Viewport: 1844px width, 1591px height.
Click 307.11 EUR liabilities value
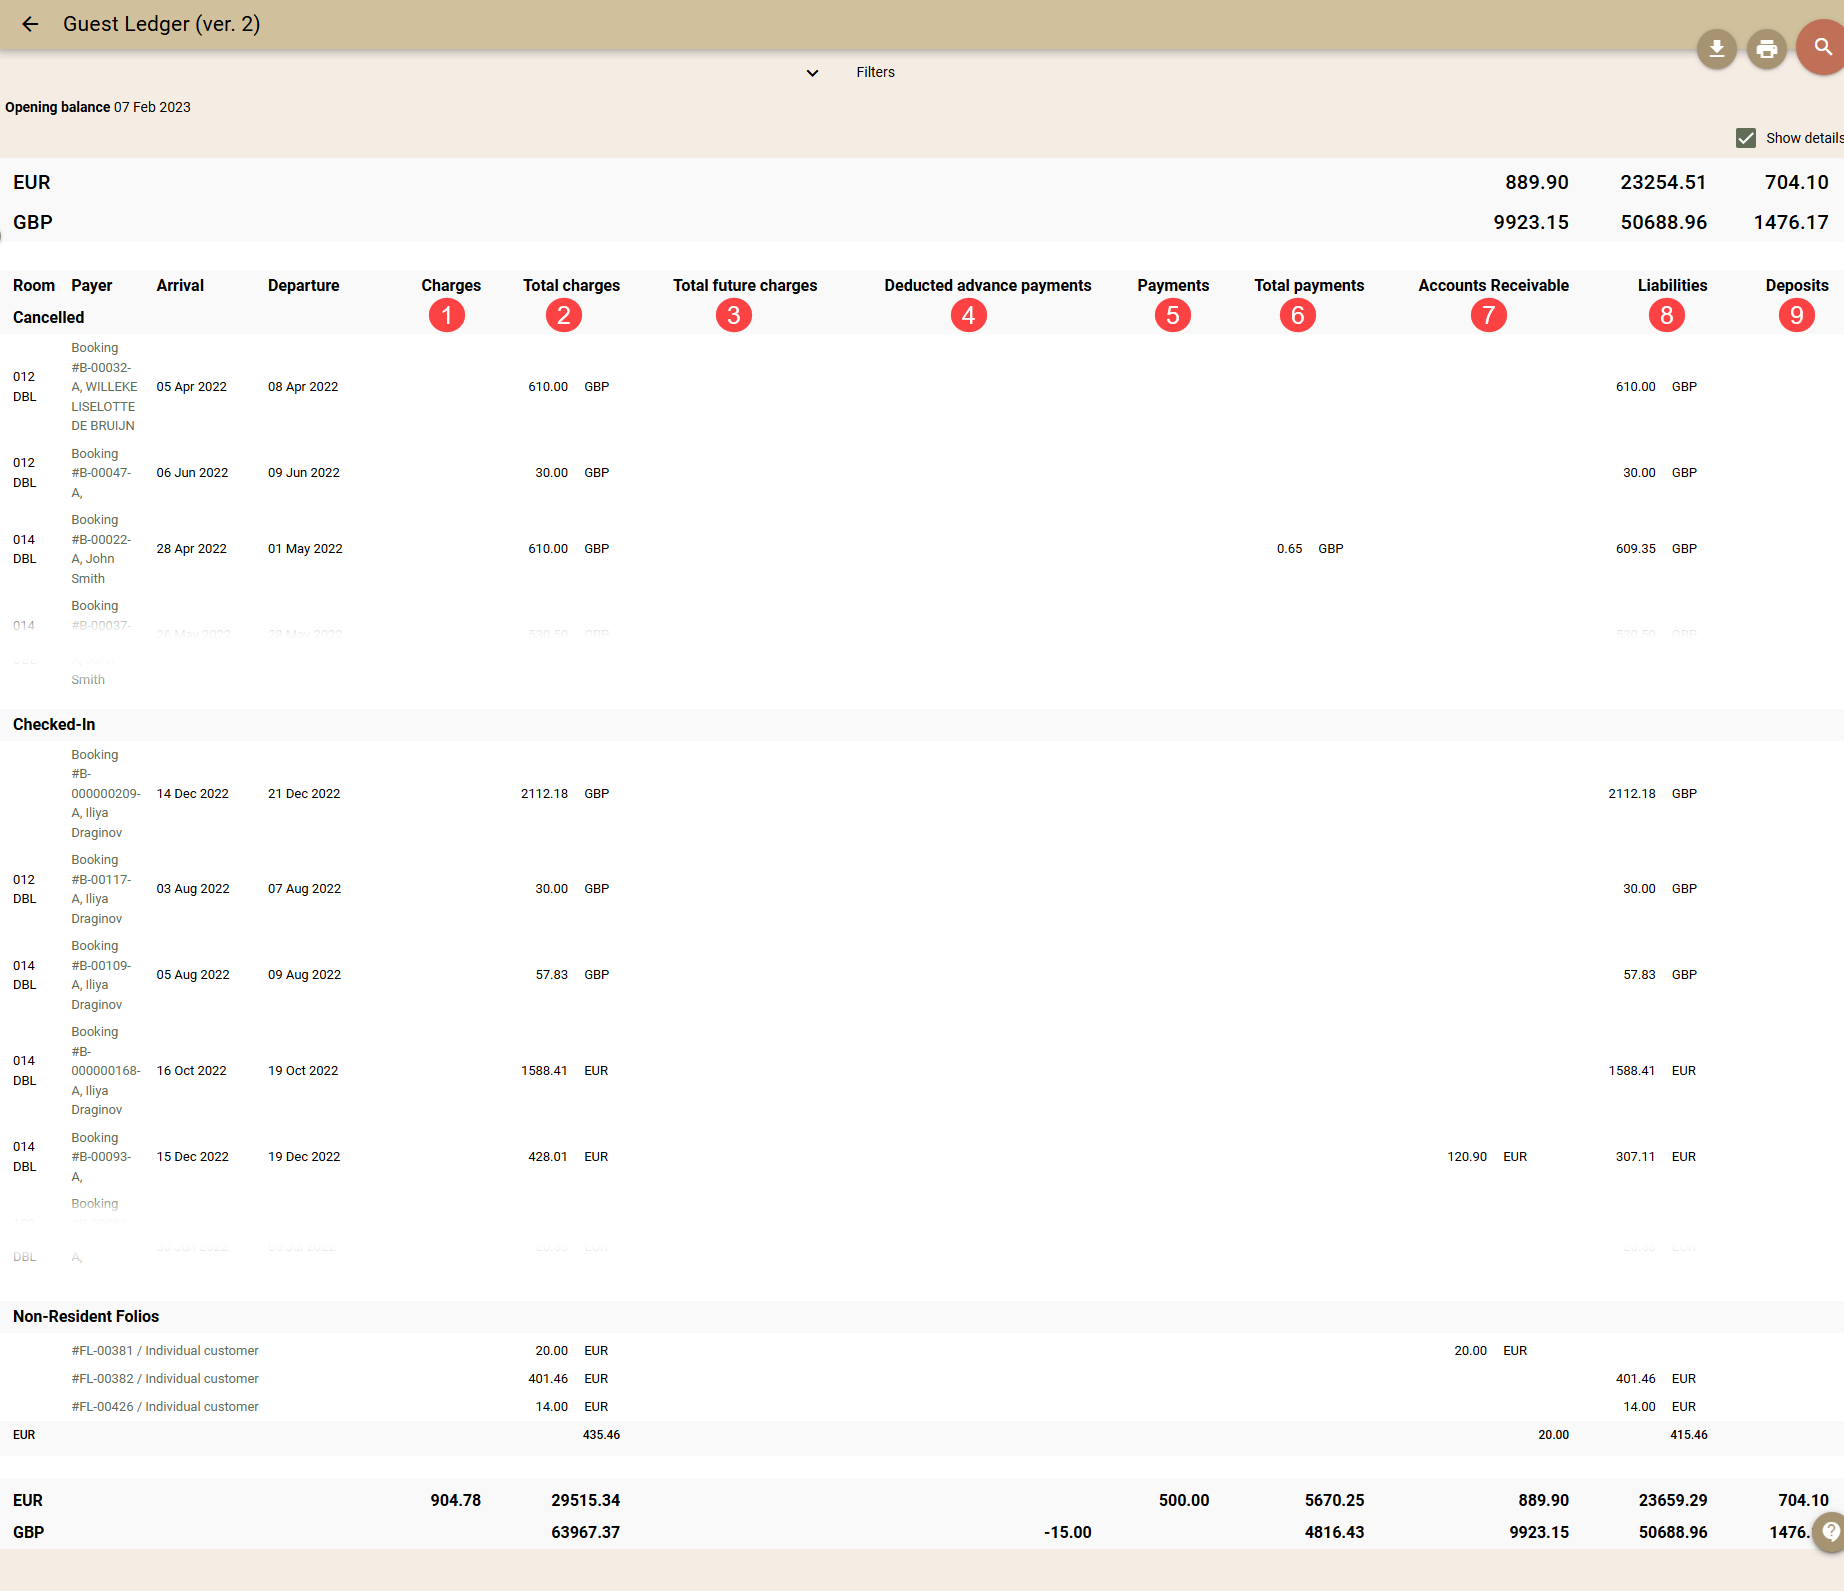tap(1656, 1157)
